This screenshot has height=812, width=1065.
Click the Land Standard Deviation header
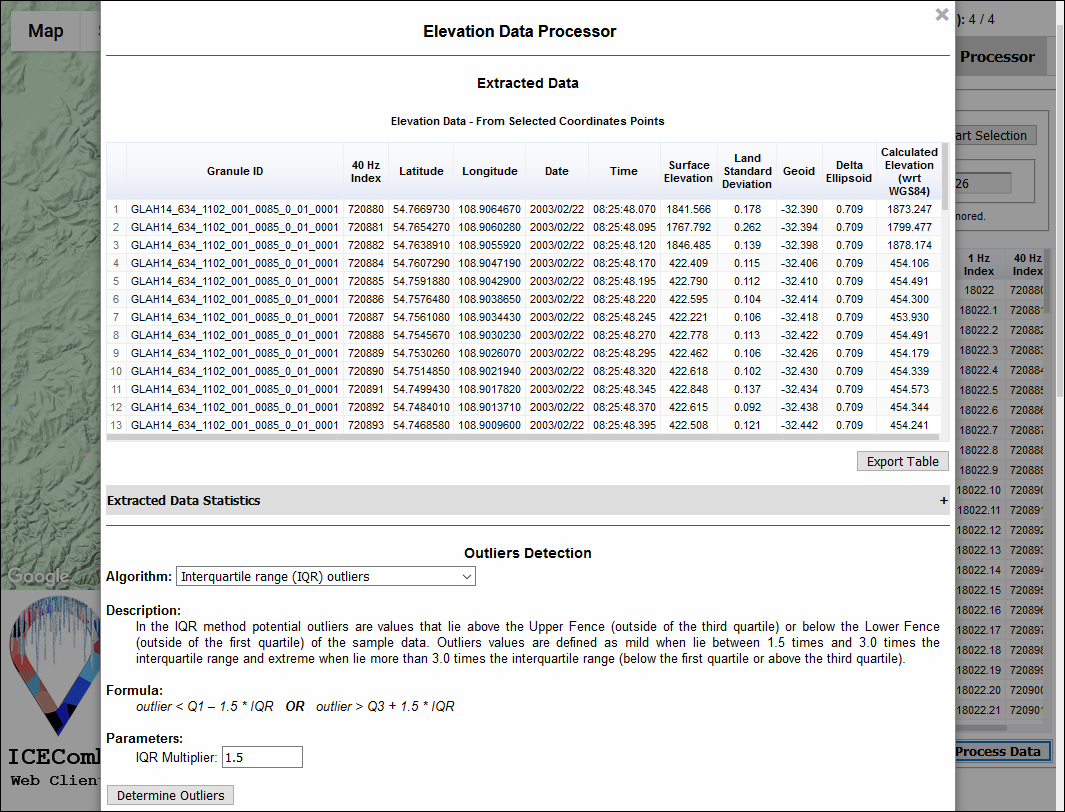747,171
